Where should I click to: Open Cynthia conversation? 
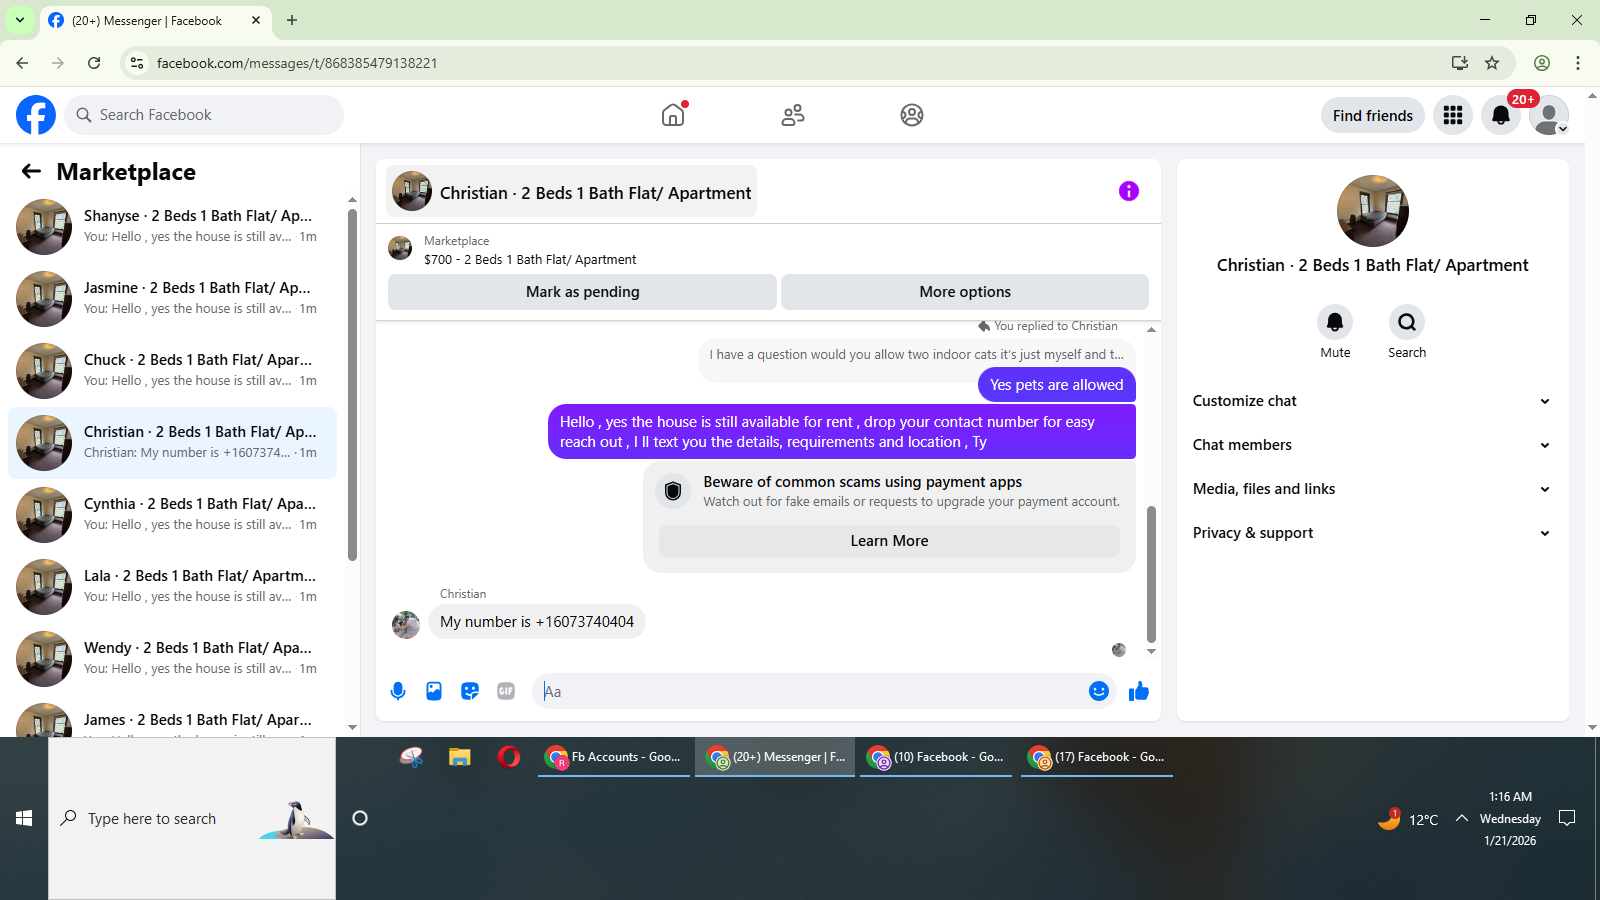pos(172,515)
